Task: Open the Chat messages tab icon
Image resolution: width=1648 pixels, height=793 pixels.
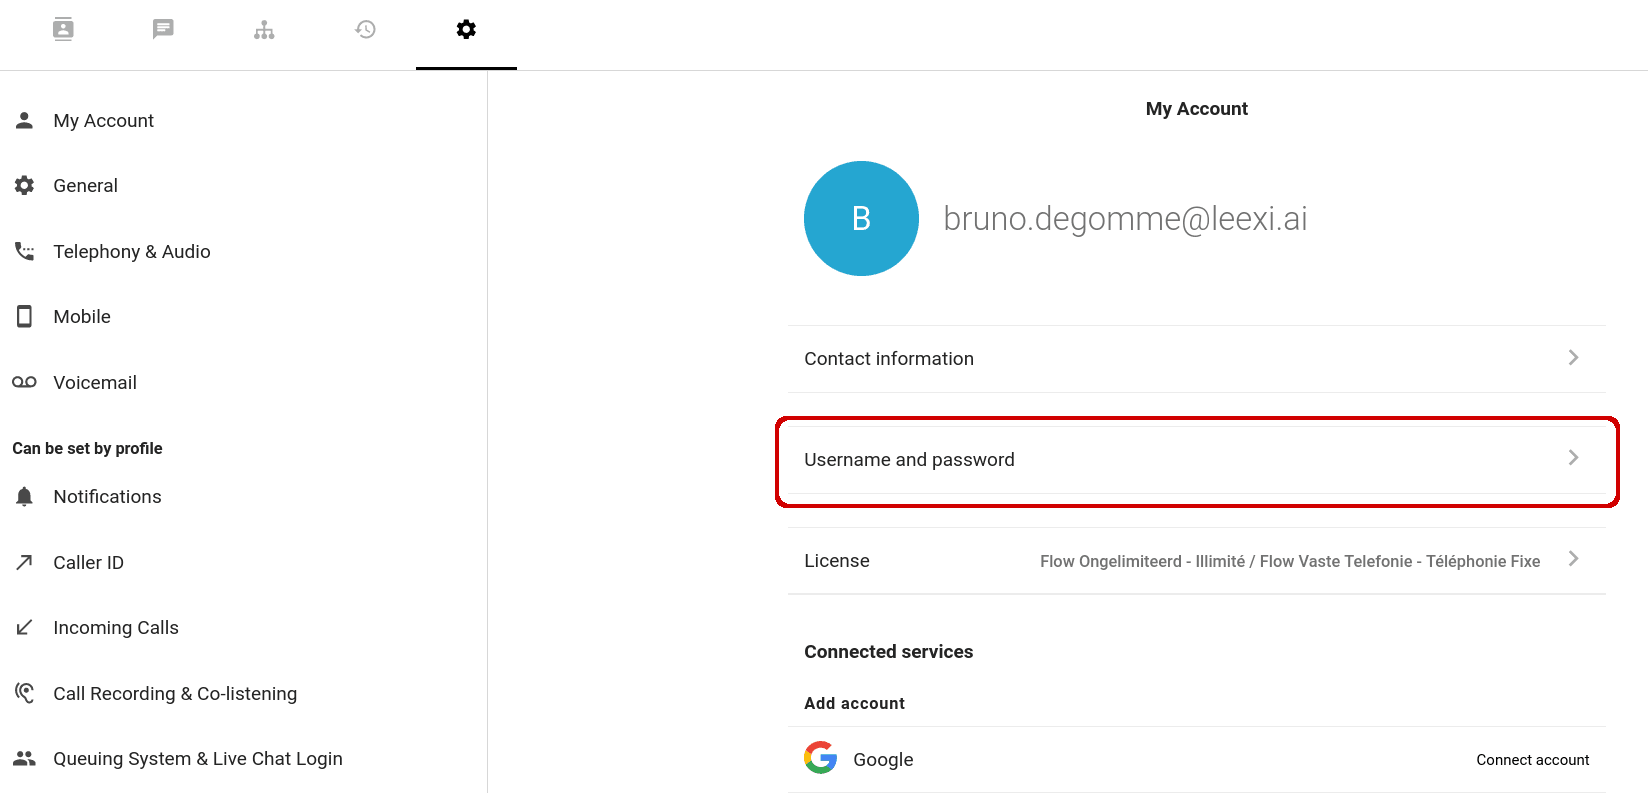Action: tap(163, 29)
